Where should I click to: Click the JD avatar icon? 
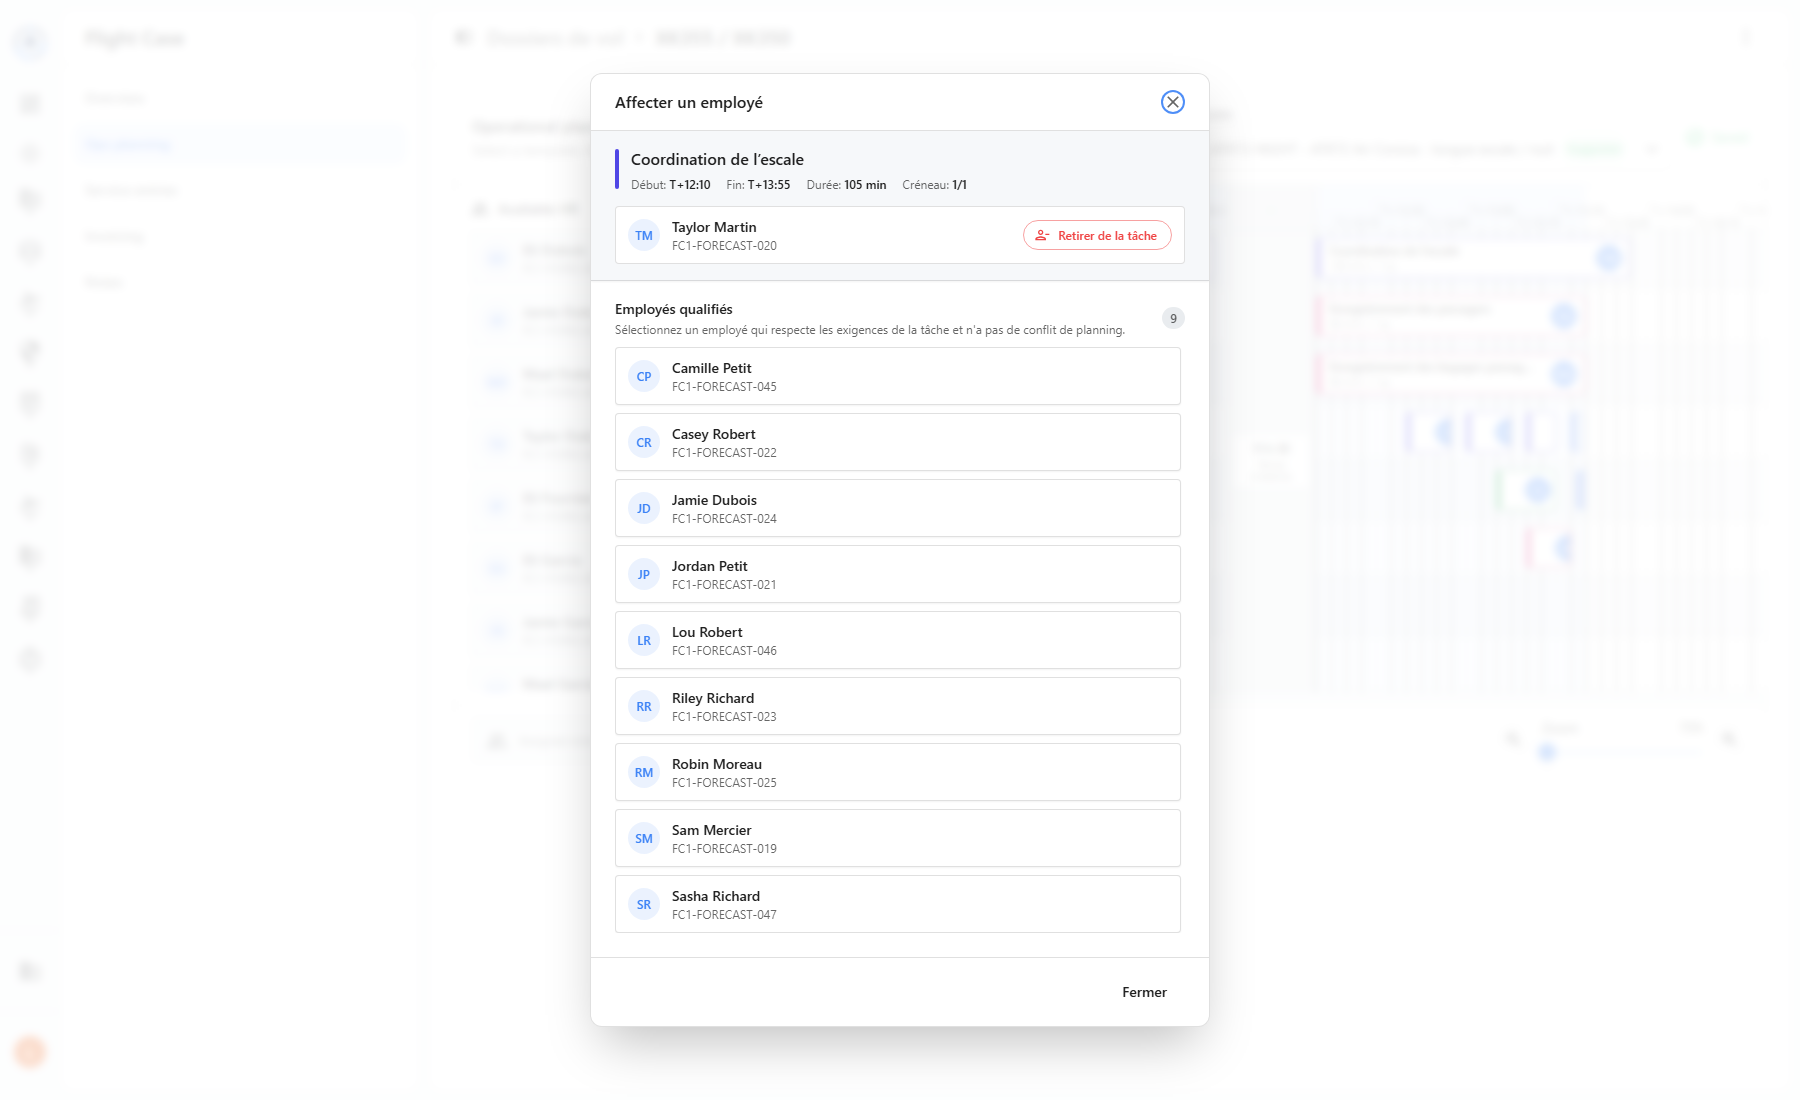(x=644, y=509)
